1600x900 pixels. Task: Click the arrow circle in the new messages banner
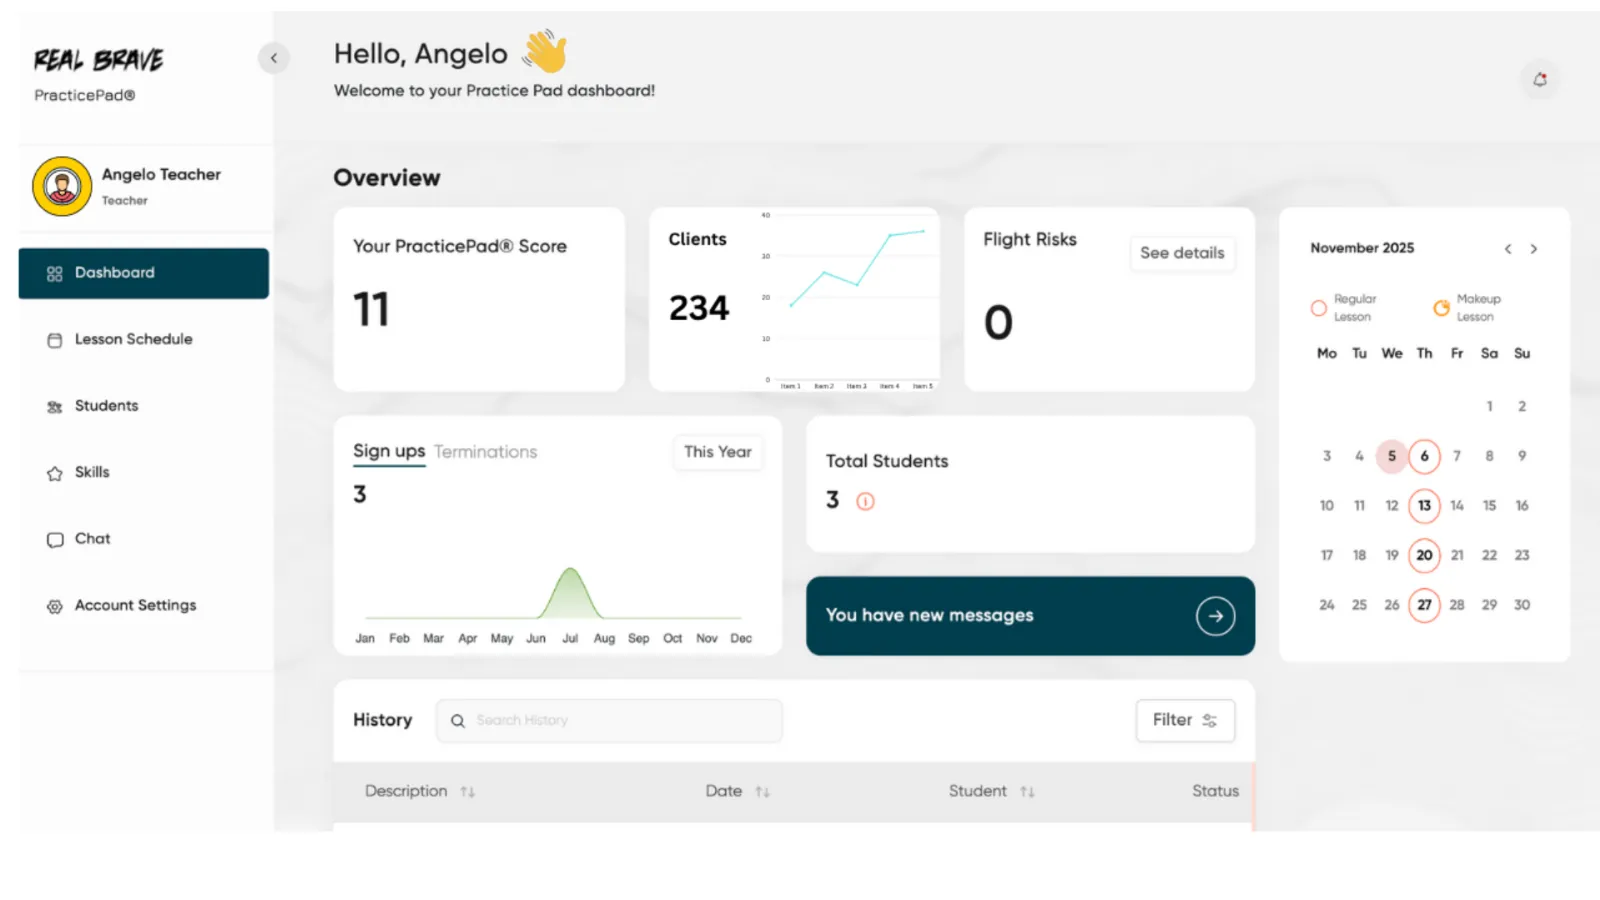tap(1215, 616)
